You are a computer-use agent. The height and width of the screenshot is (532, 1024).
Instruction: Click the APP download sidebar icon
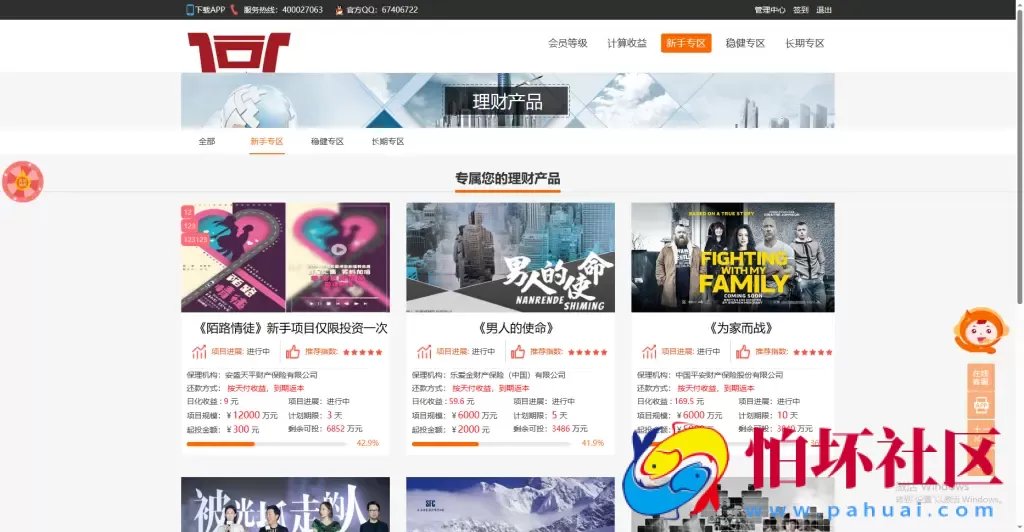(x=980, y=405)
